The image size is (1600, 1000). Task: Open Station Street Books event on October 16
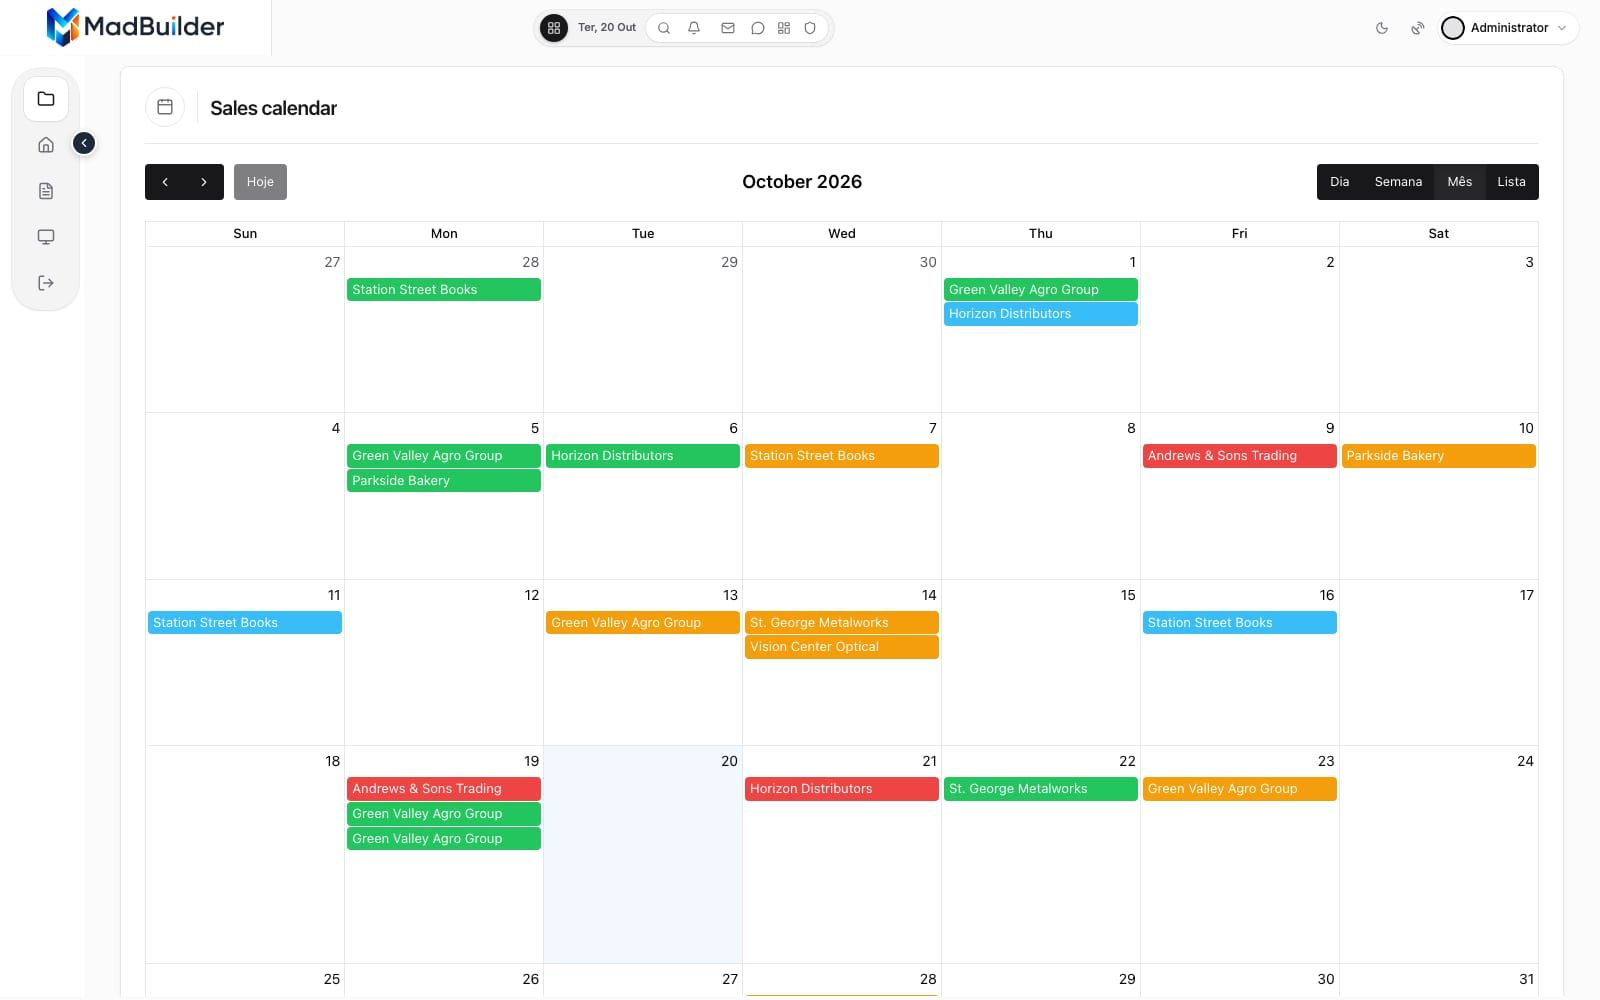tap(1240, 623)
